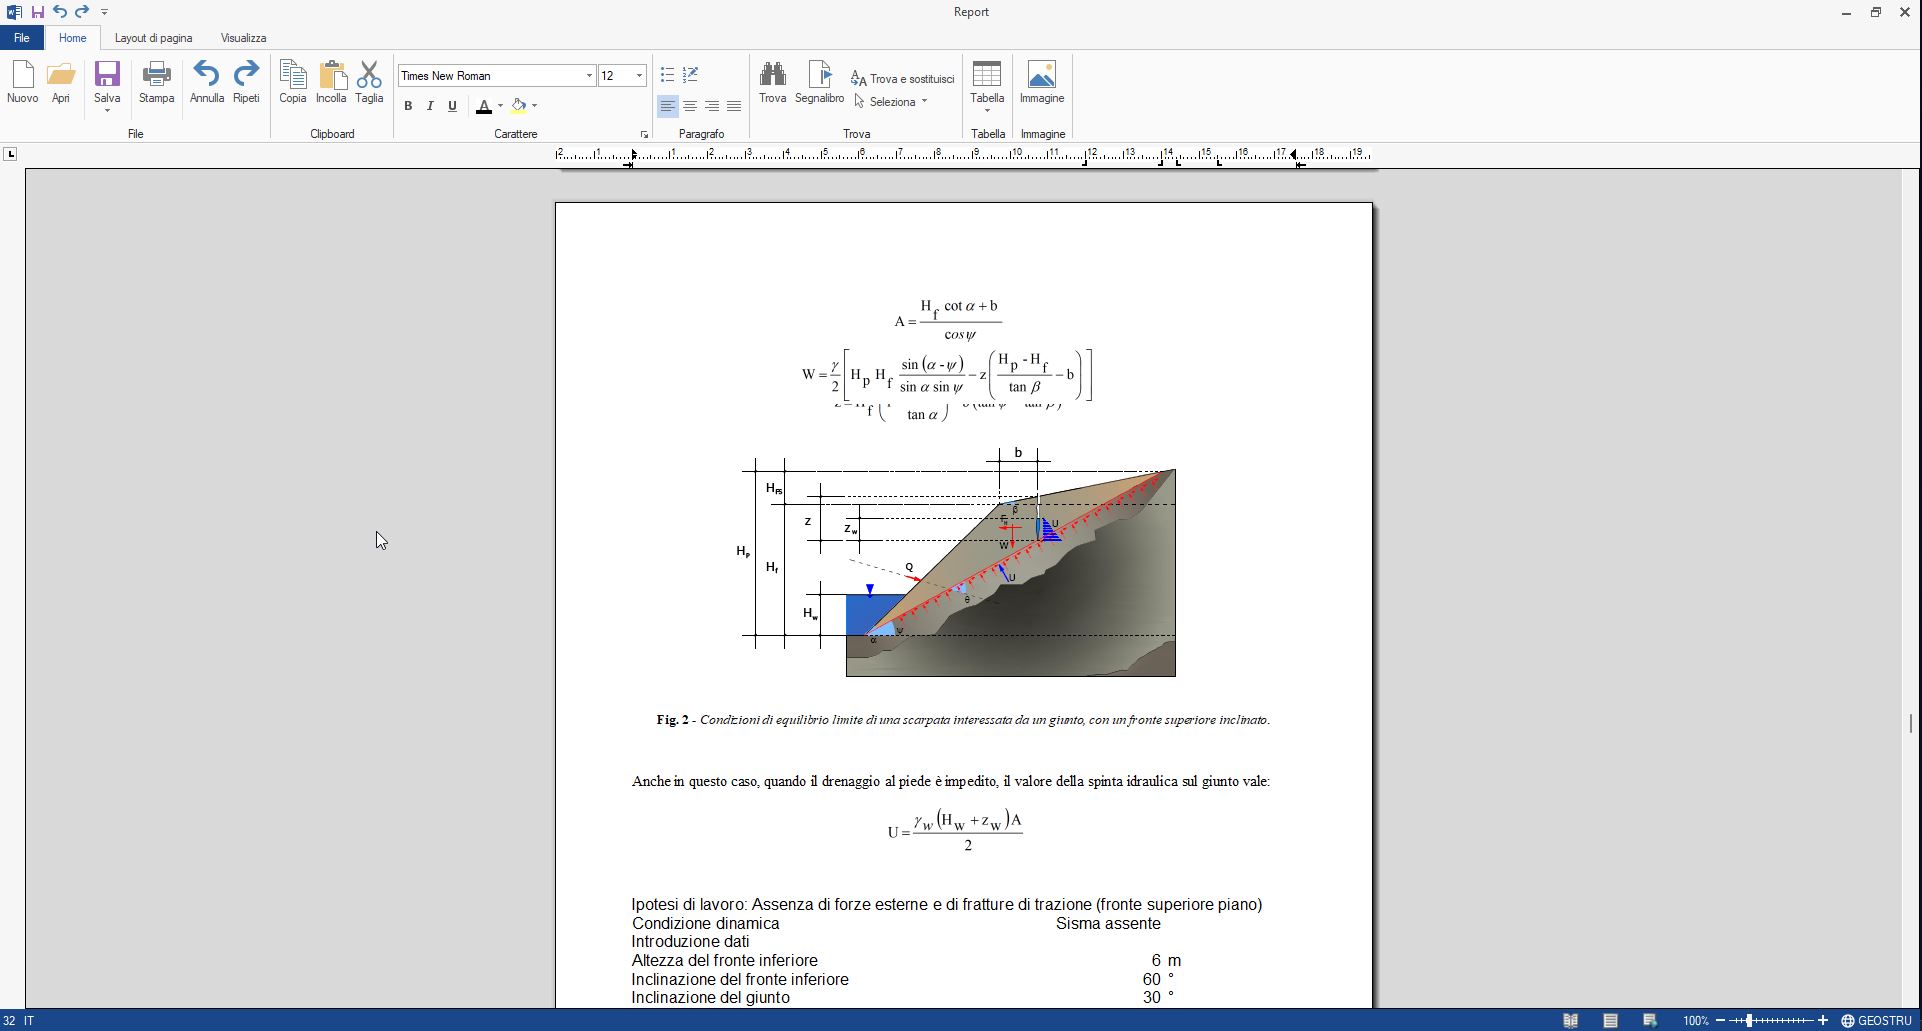The height and width of the screenshot is (1031, 1922).
Task: Toggle bold formatting
Action: [408, 106]
